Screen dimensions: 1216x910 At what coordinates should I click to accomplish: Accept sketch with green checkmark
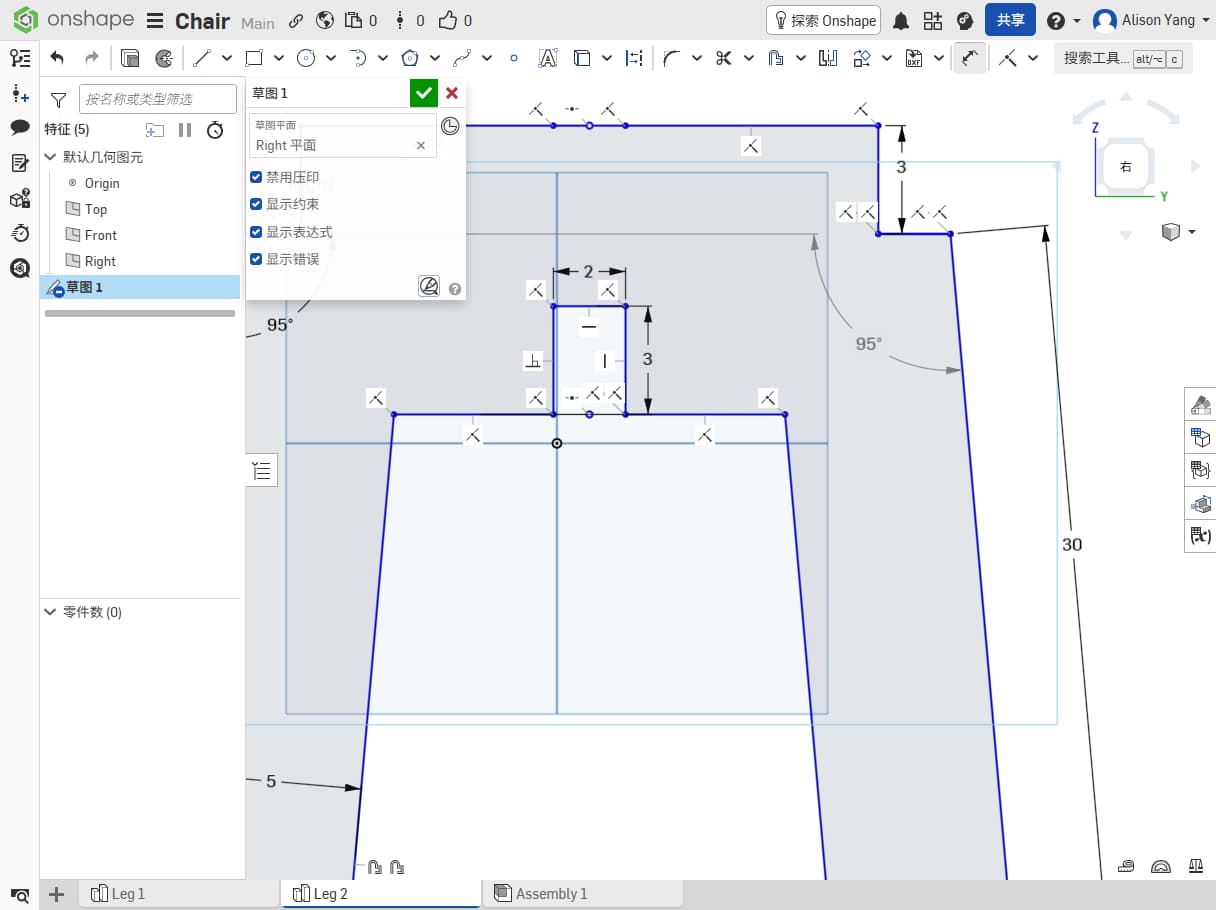point(424,93)
